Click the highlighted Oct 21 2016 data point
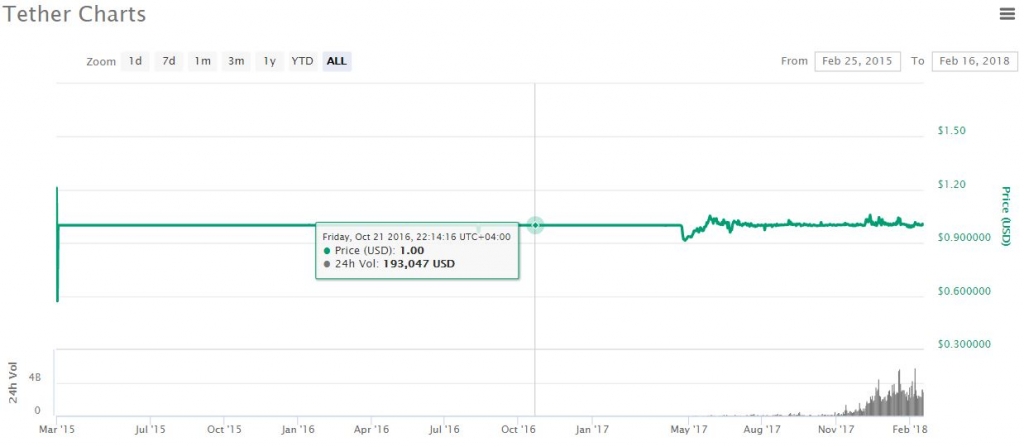1024x447 pixels. pyautogui.click(x=535, y=225)
